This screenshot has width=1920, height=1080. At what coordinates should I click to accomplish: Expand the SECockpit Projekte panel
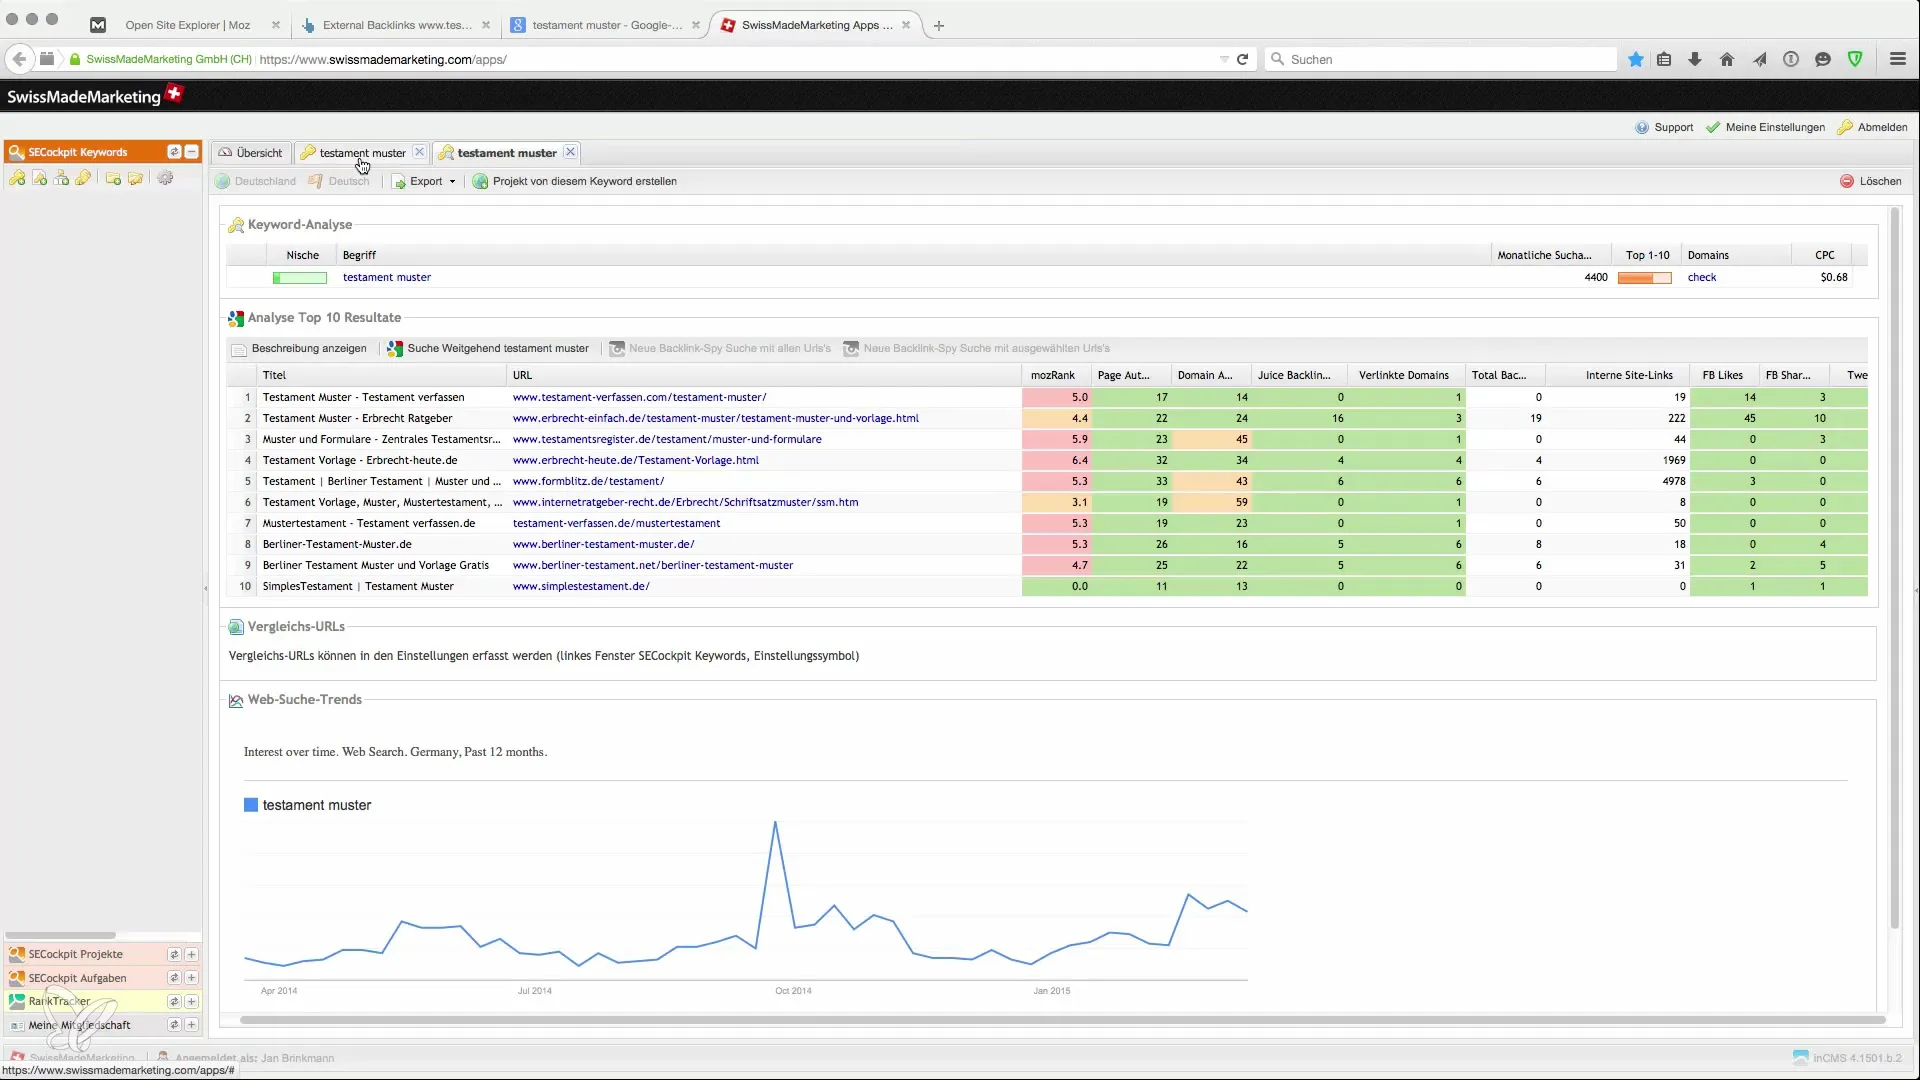tap(191, 954)
